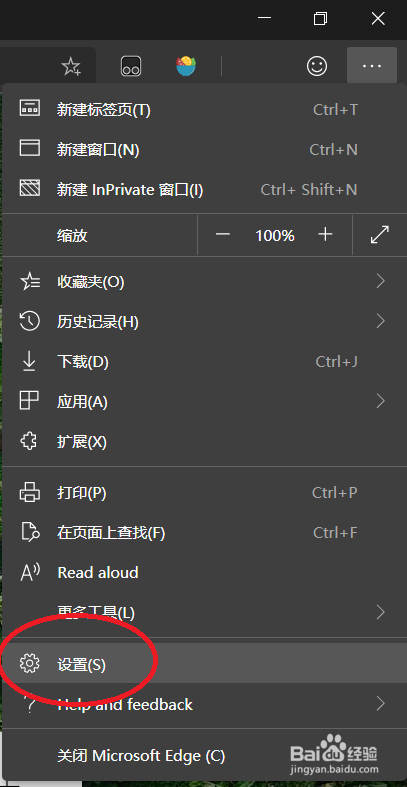Open 在页面上查找(F) find option

(204, 532)
